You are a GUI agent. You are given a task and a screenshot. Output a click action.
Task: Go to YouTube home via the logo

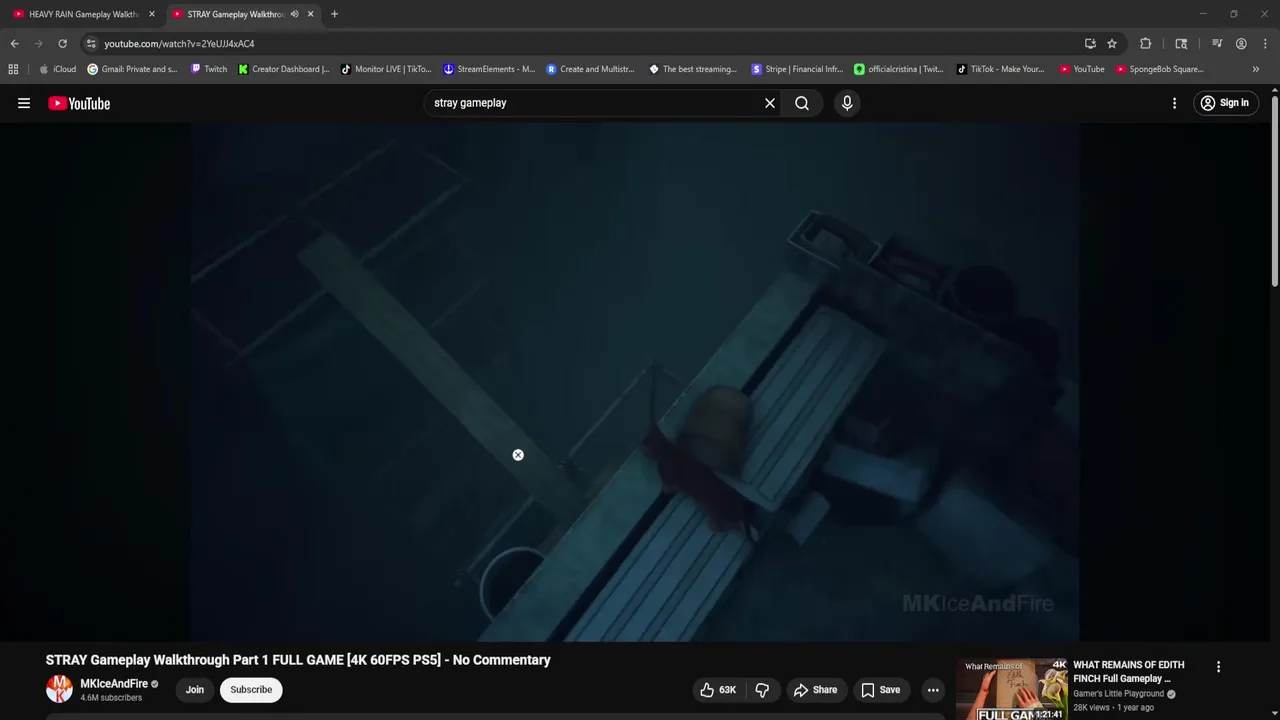pyautogui.click(x=79, y=103)
